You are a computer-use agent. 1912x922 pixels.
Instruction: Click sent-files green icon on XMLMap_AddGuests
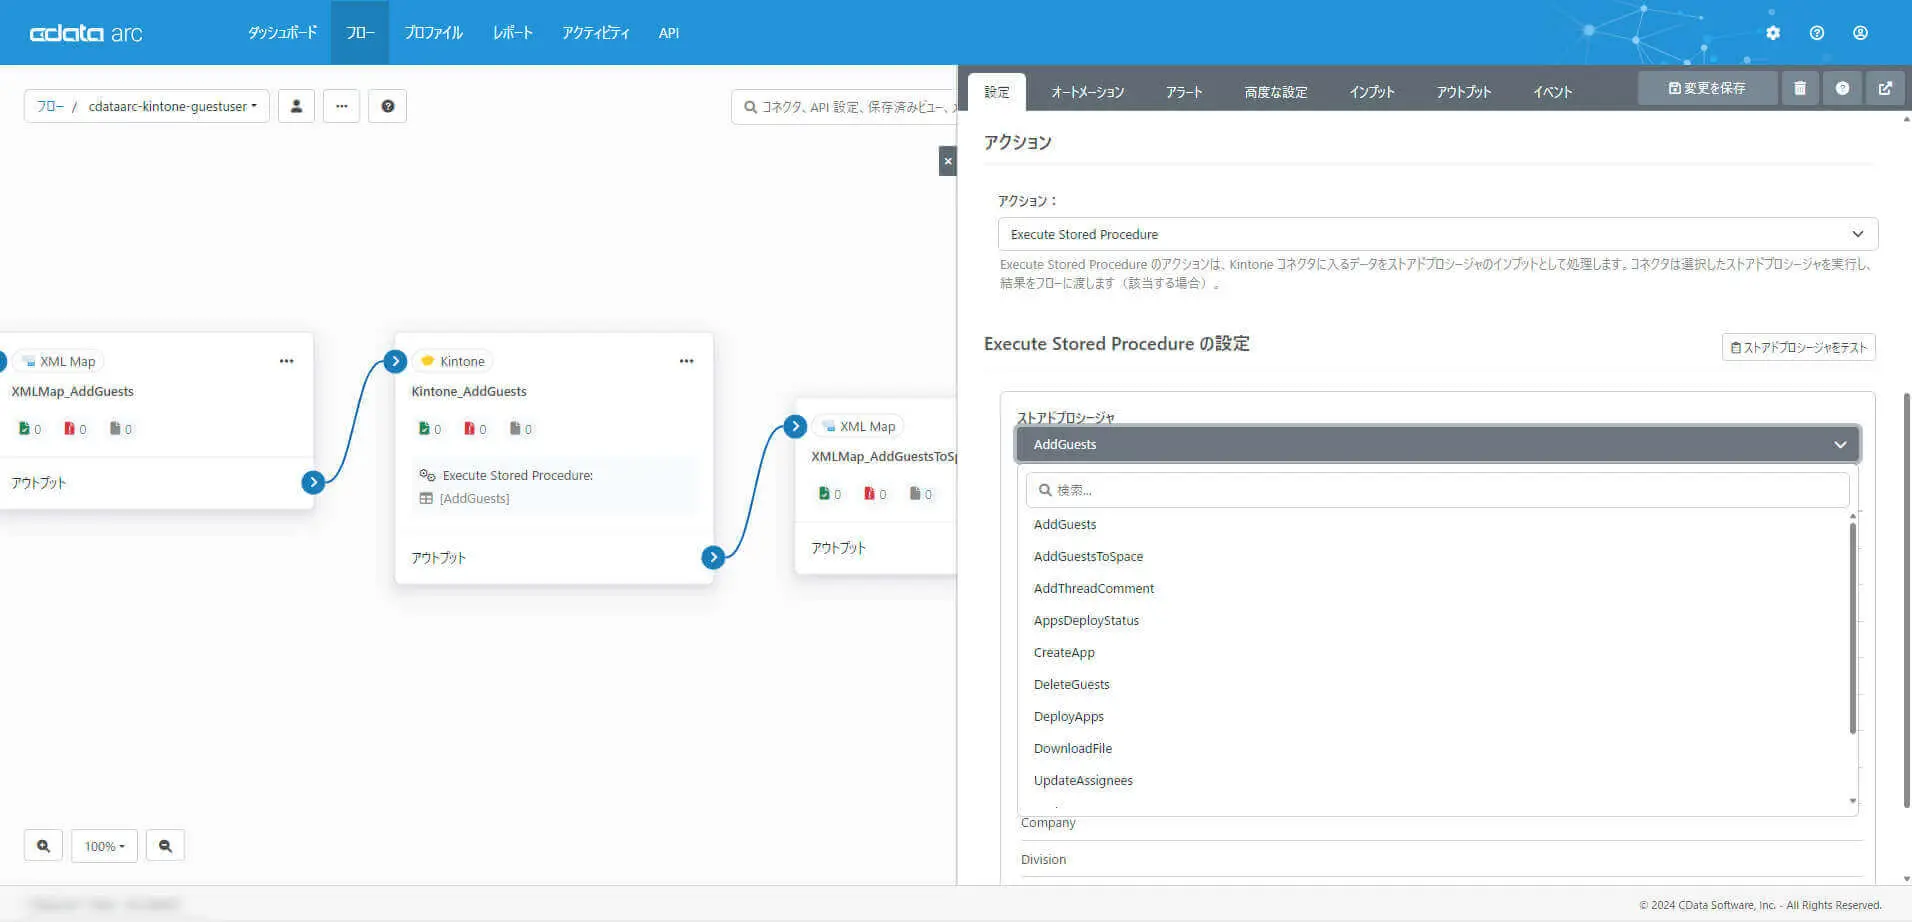tap(24, 428)
